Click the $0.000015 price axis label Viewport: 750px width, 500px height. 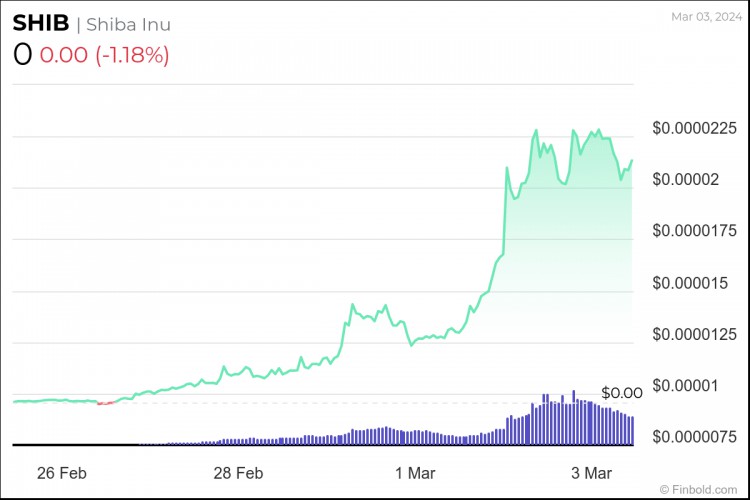pos(690,283)
